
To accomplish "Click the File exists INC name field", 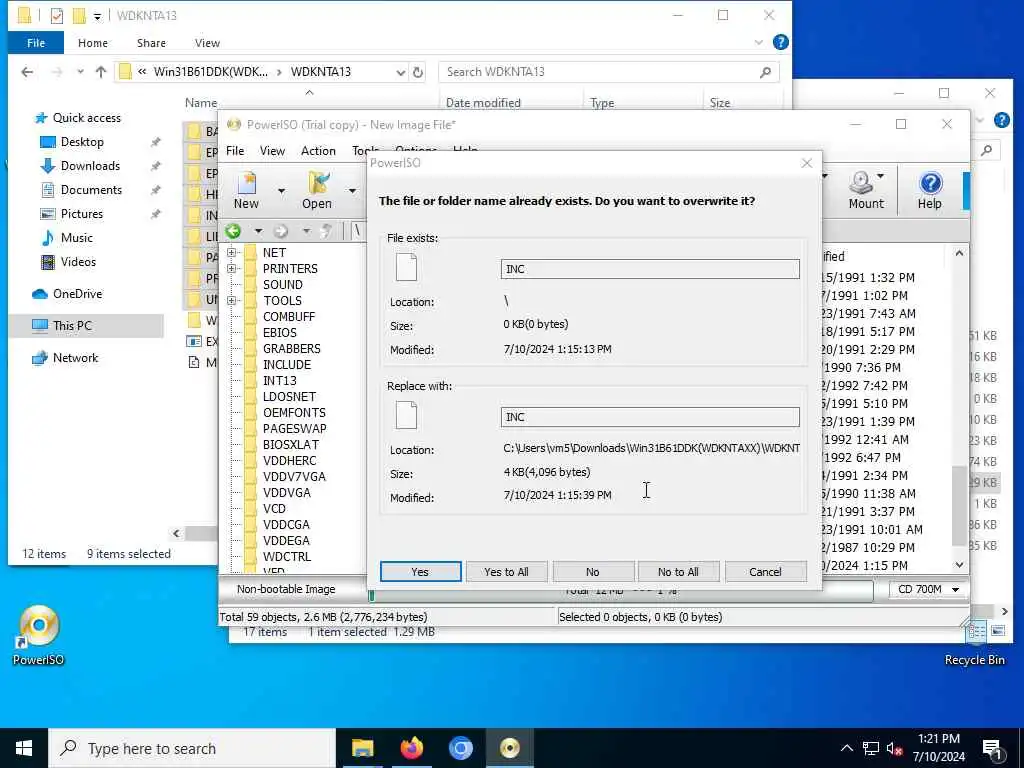I will [x=650, y=269].
